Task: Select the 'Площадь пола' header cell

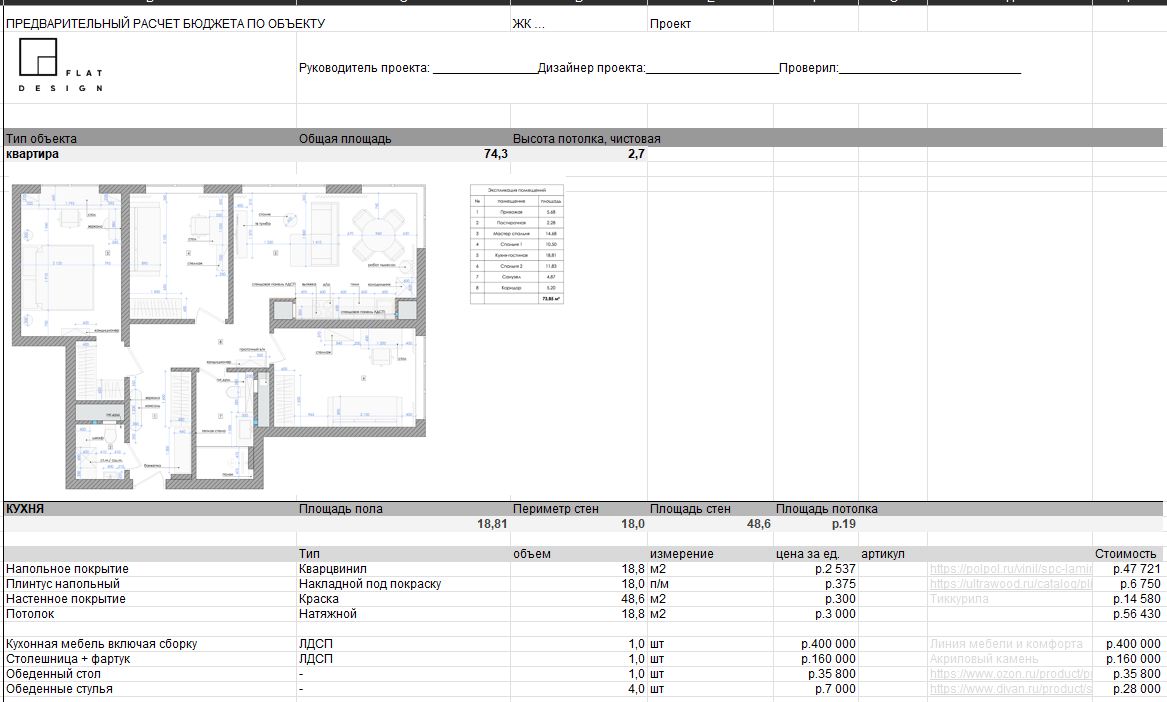Action: point(340,509)
